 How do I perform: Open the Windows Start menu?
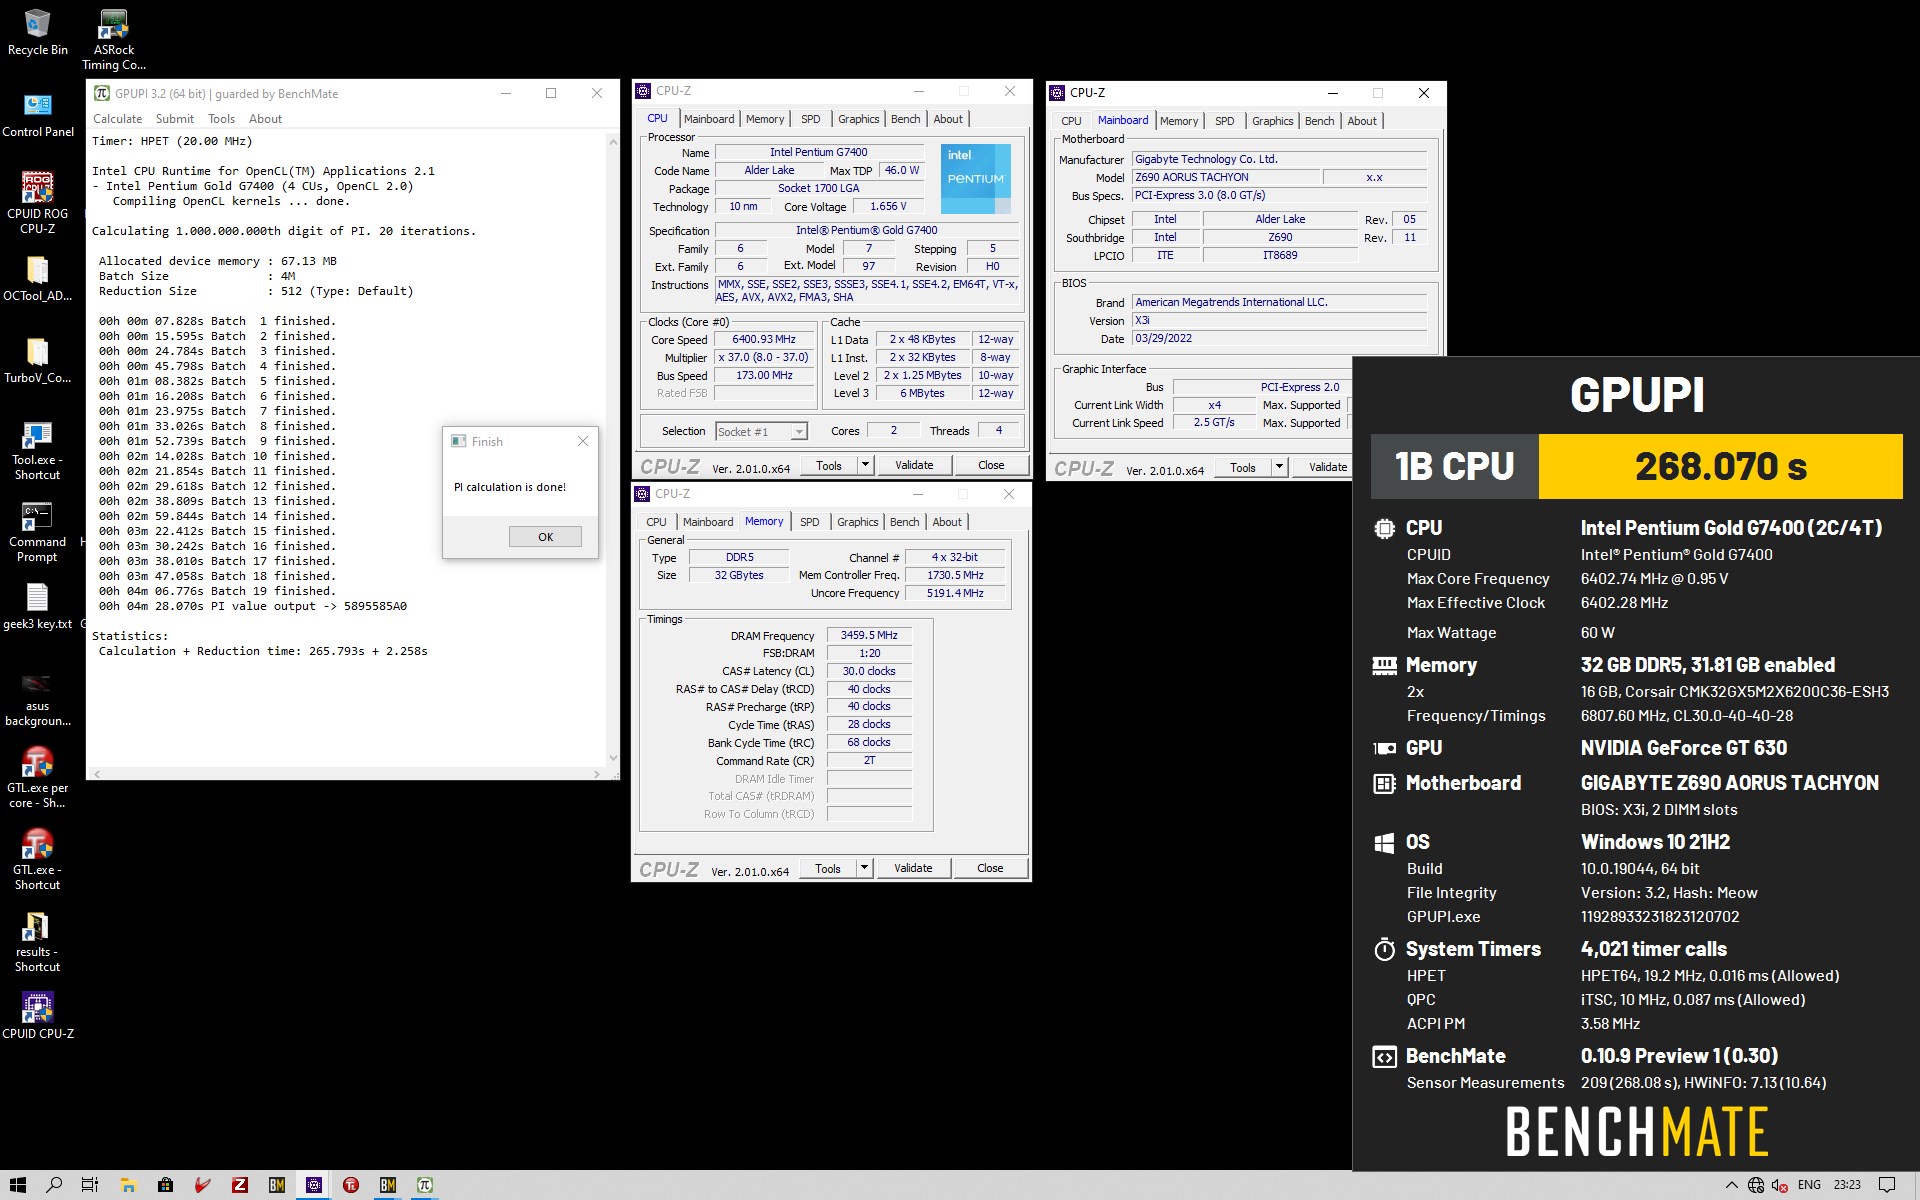[18, 1185]
